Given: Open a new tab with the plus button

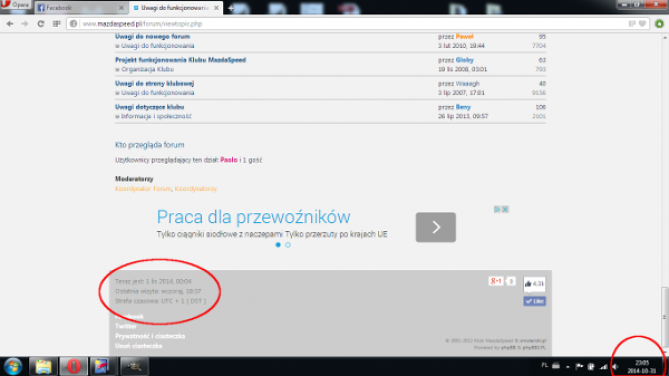Looking at the screenshot, I should click(231, 8).
